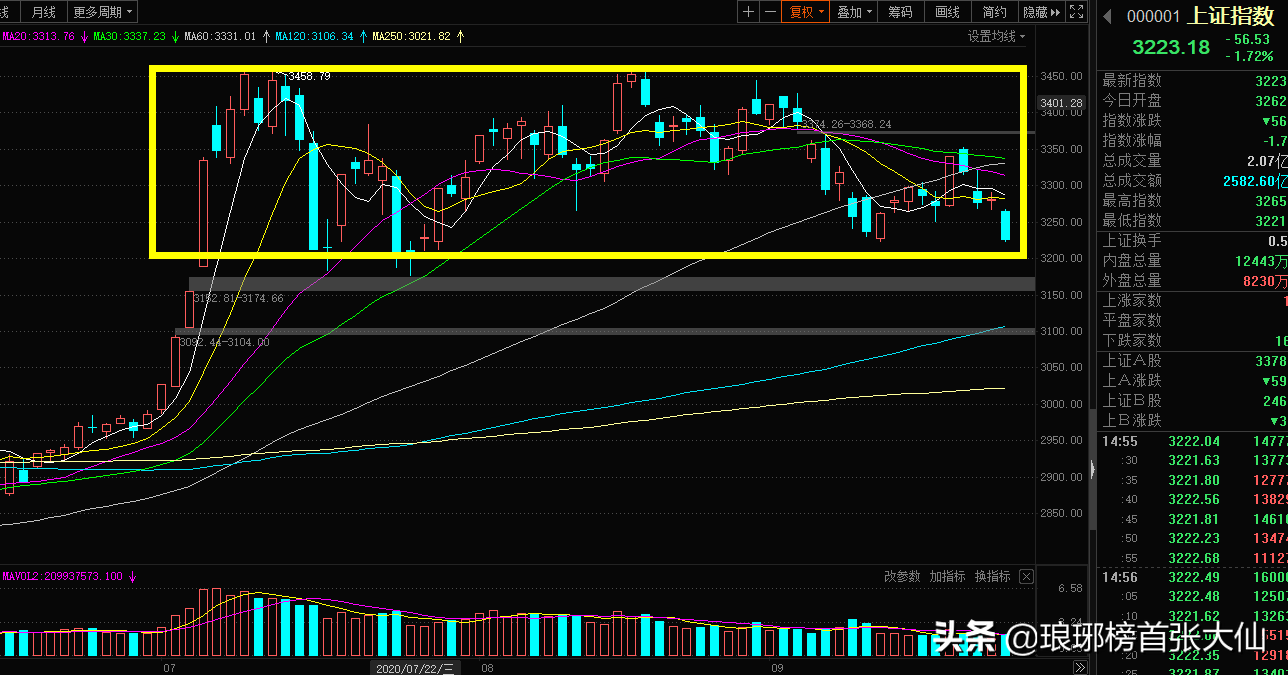Toggle fullscreen chart view icon

pos(1076,12)
